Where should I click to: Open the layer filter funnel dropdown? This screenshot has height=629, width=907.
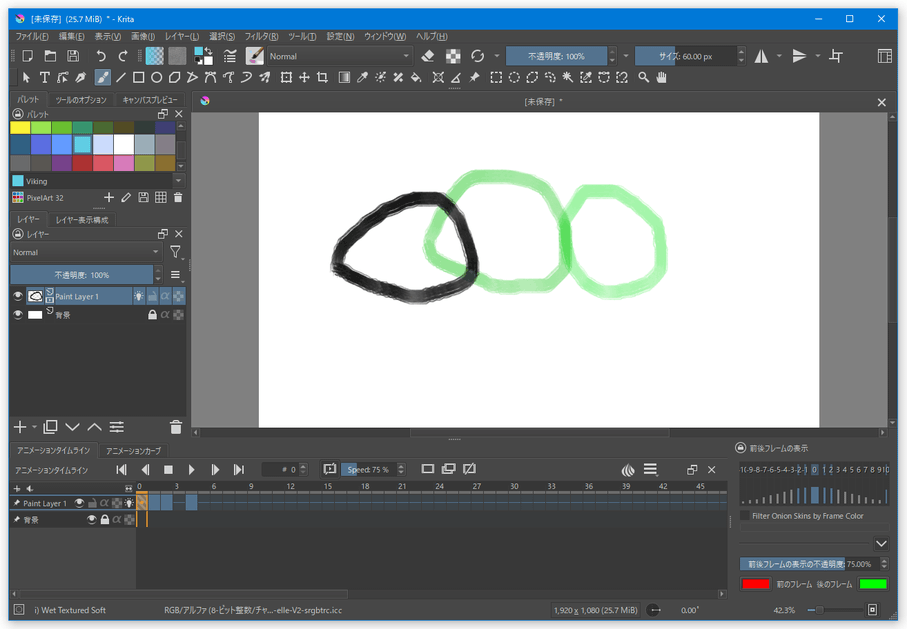coord(175,252)
